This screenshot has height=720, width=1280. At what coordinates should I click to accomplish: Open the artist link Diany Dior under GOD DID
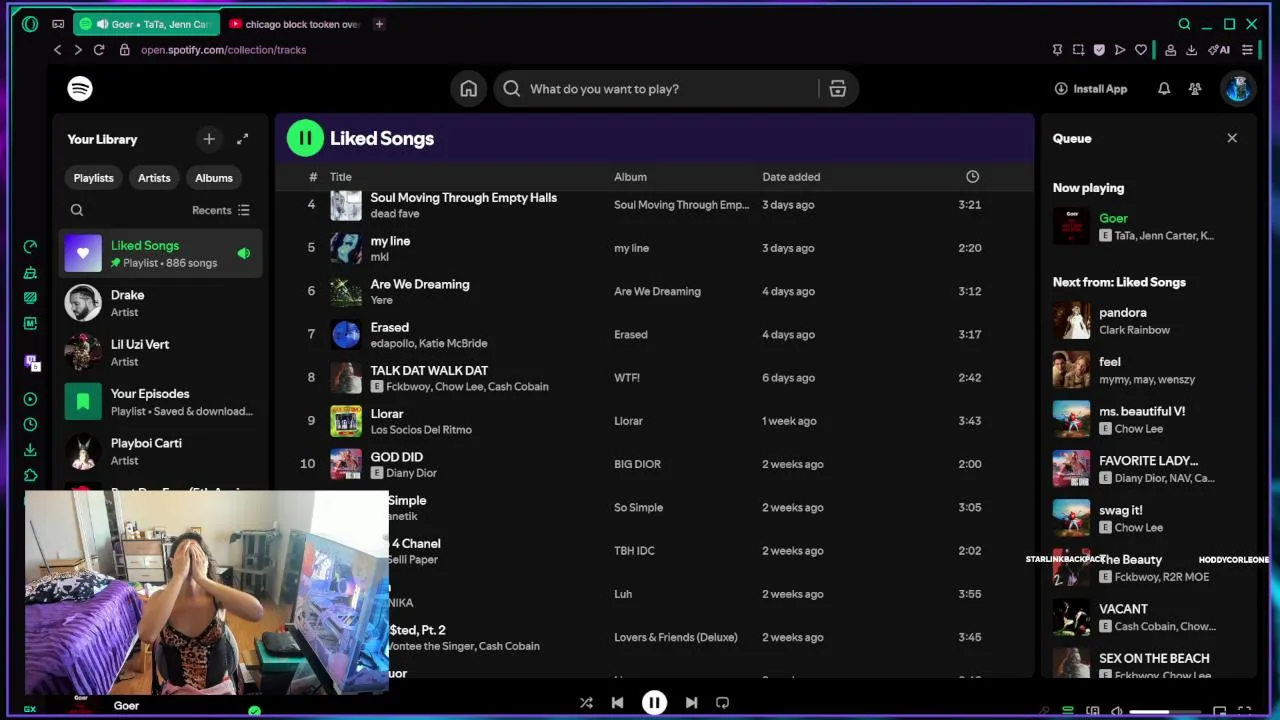coord(411,473)
